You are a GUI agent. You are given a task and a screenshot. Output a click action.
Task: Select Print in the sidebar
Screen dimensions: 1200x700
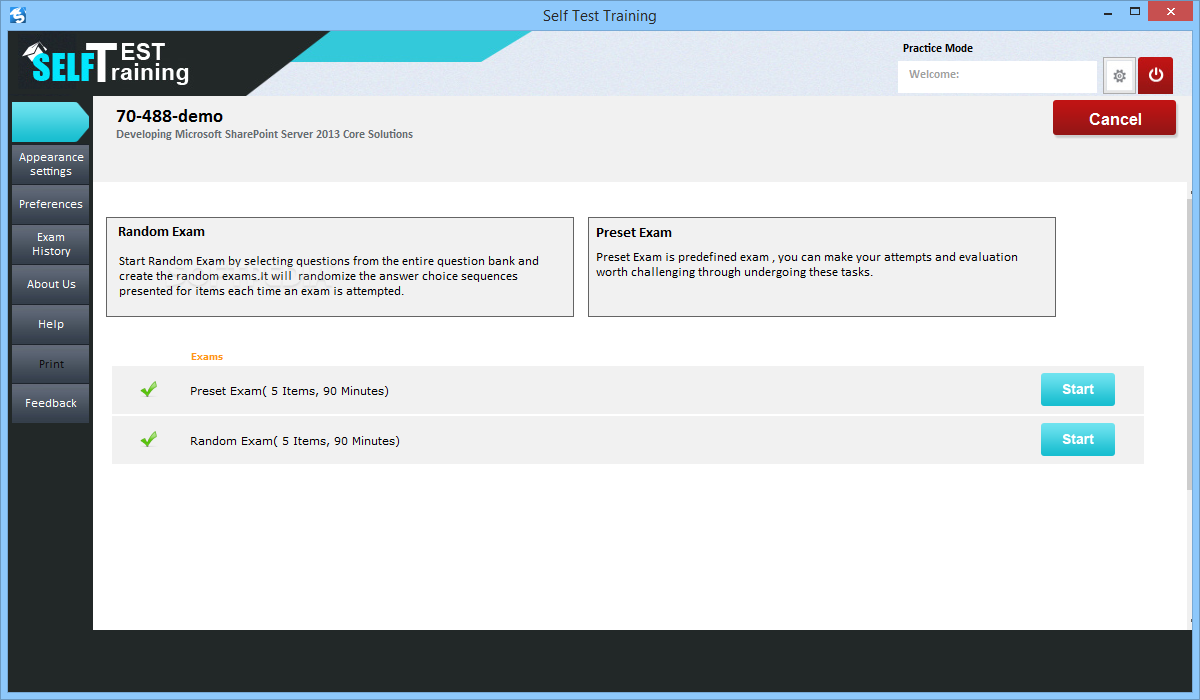tap(51, 364)
